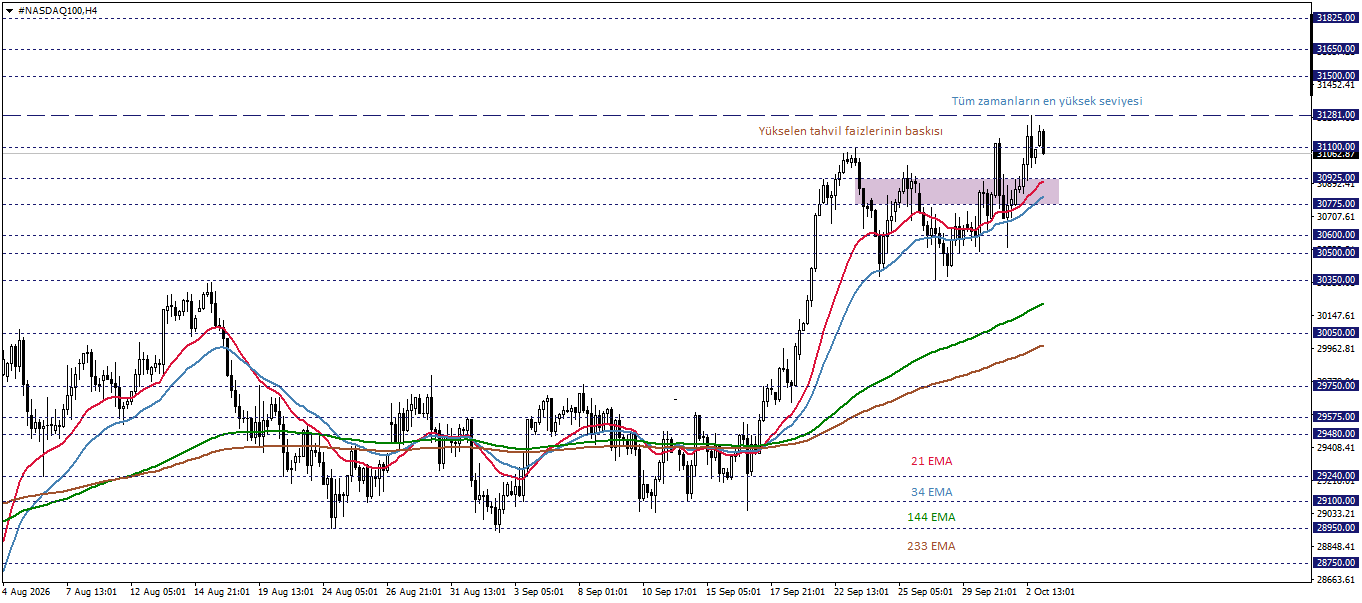Click the 29 Sep 21:01 time axis label
Screen dimensions: 1362x603
coord(990,592)
